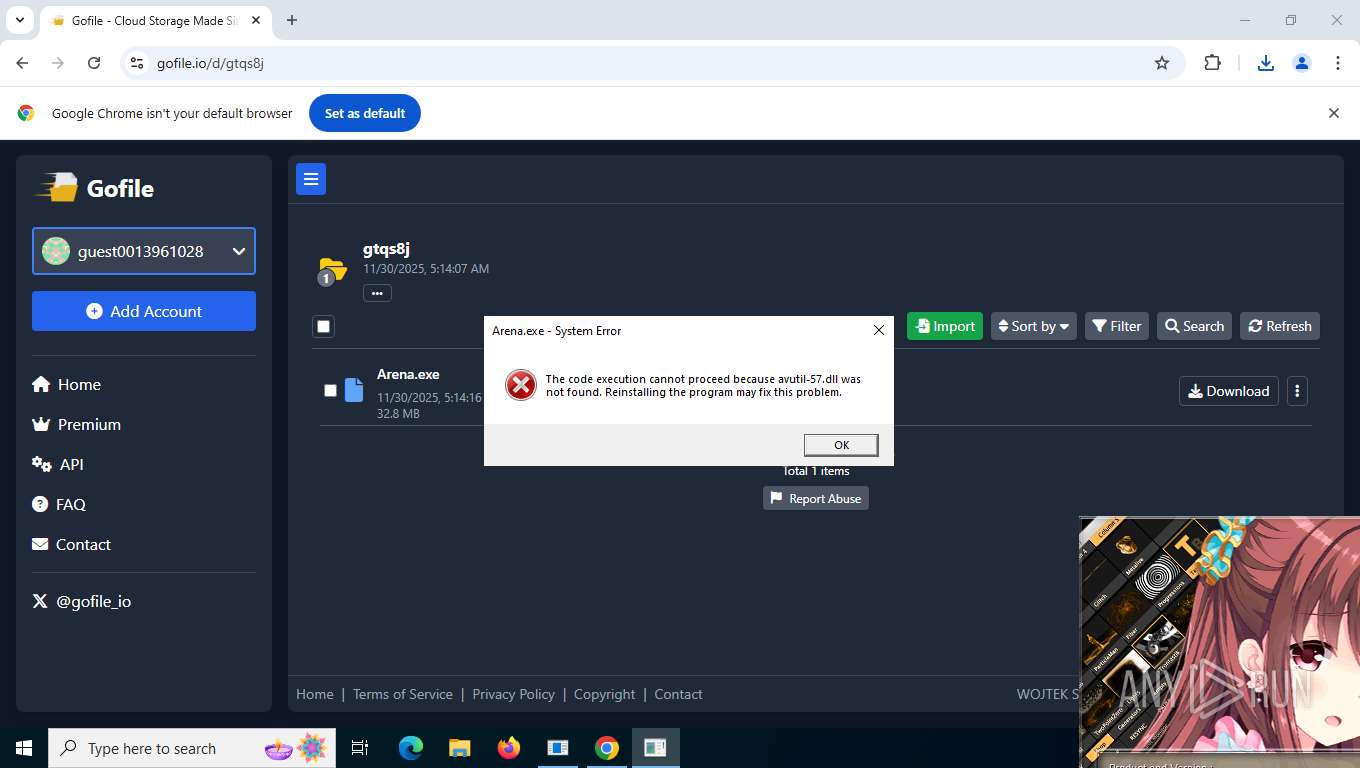This screenshot has height=768, width=1360.
Task: Click the Chrome icon on taskbar
Action: 607,748
